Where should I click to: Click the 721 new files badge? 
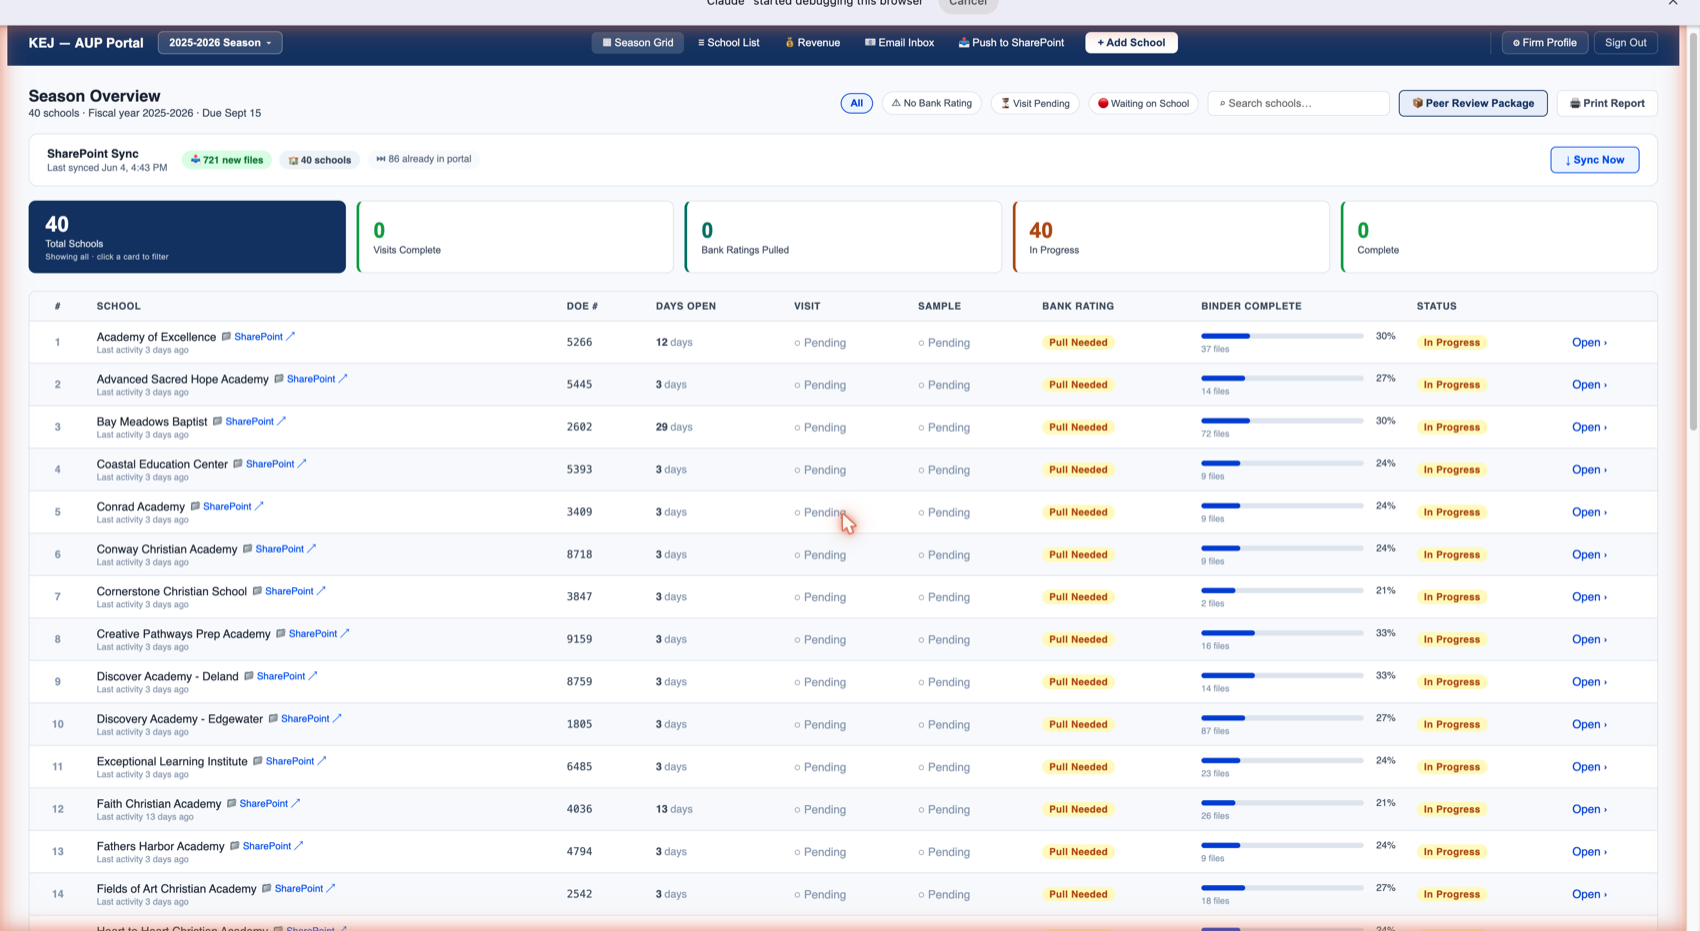227,160
